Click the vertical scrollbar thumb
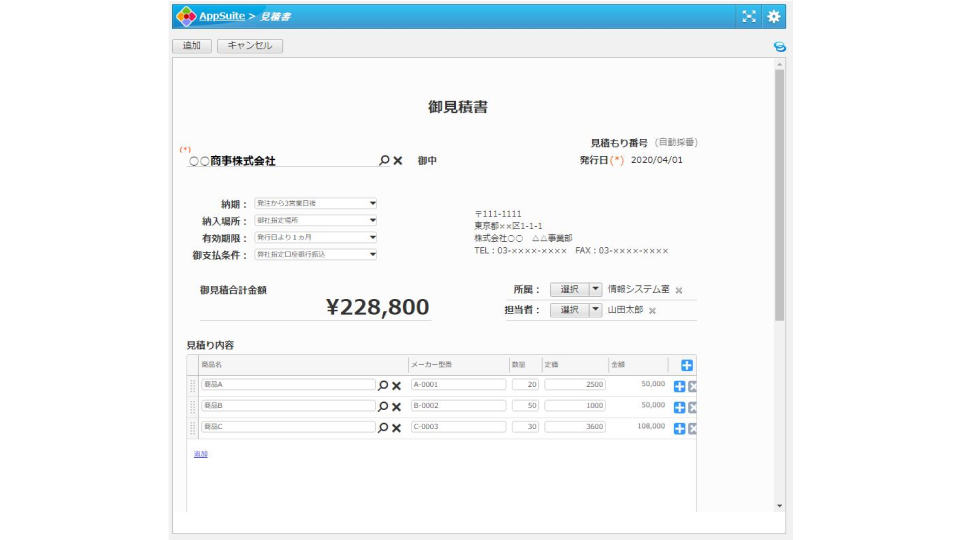The image size is (960, 540). 779,195
